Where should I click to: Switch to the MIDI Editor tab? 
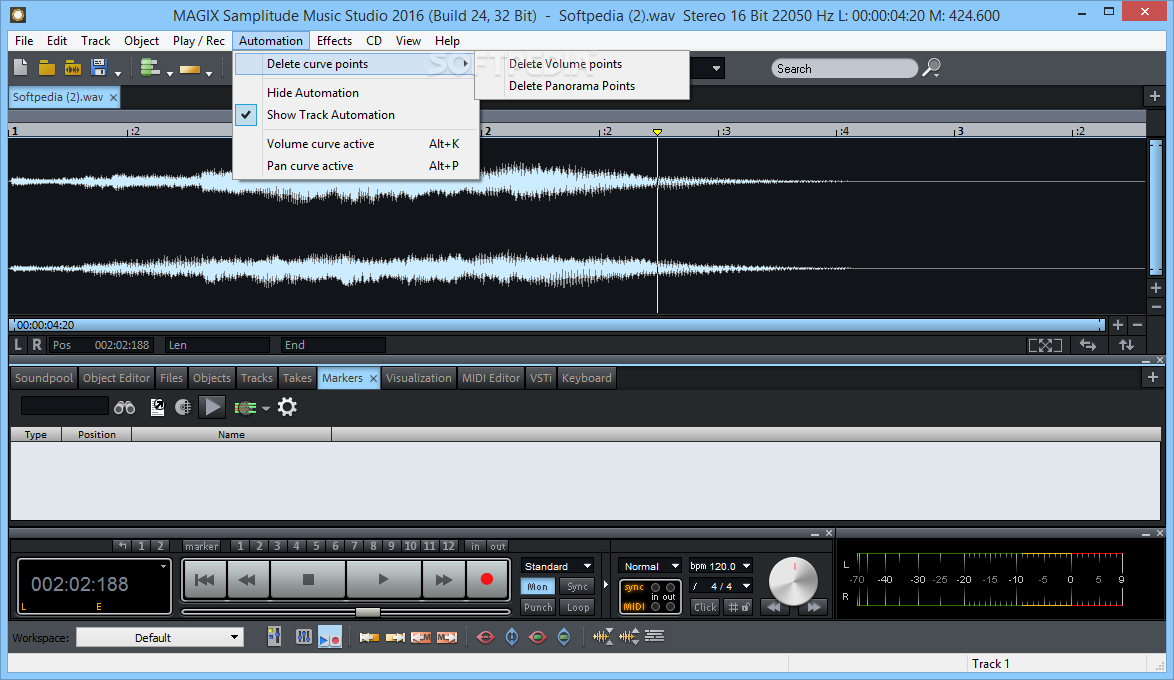[490, 378]
